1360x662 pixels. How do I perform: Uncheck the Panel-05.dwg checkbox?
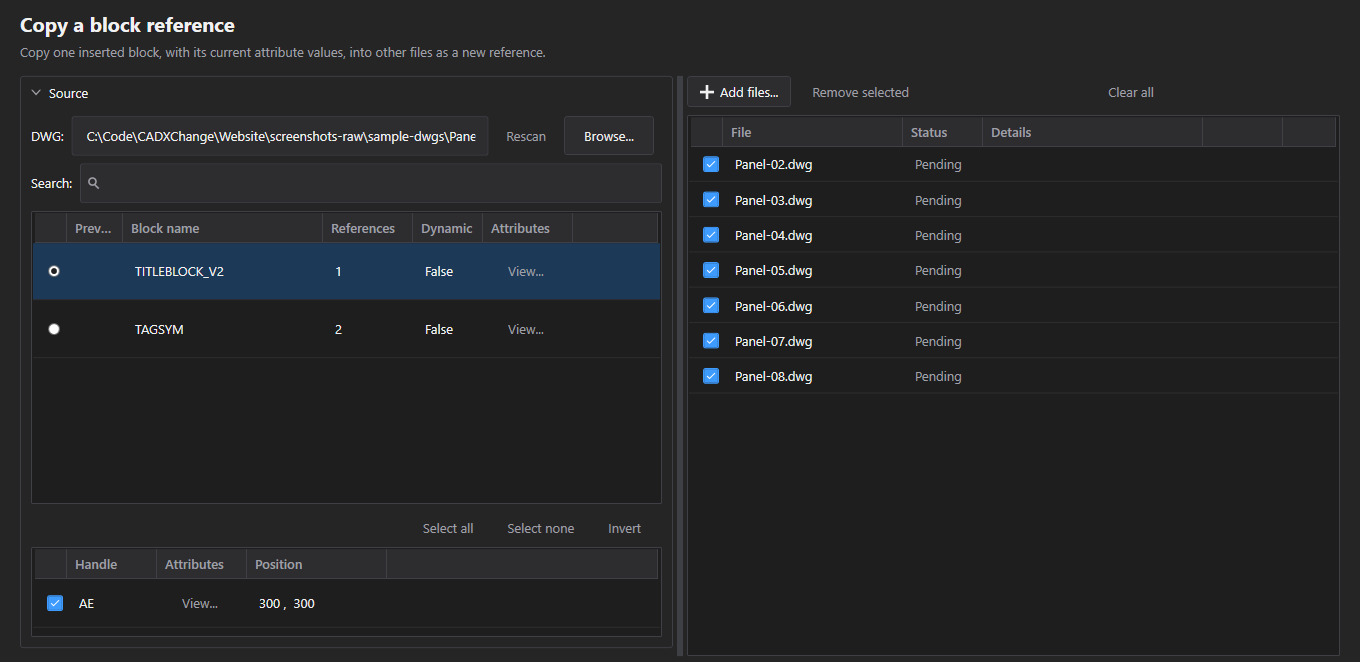(711, 270)
